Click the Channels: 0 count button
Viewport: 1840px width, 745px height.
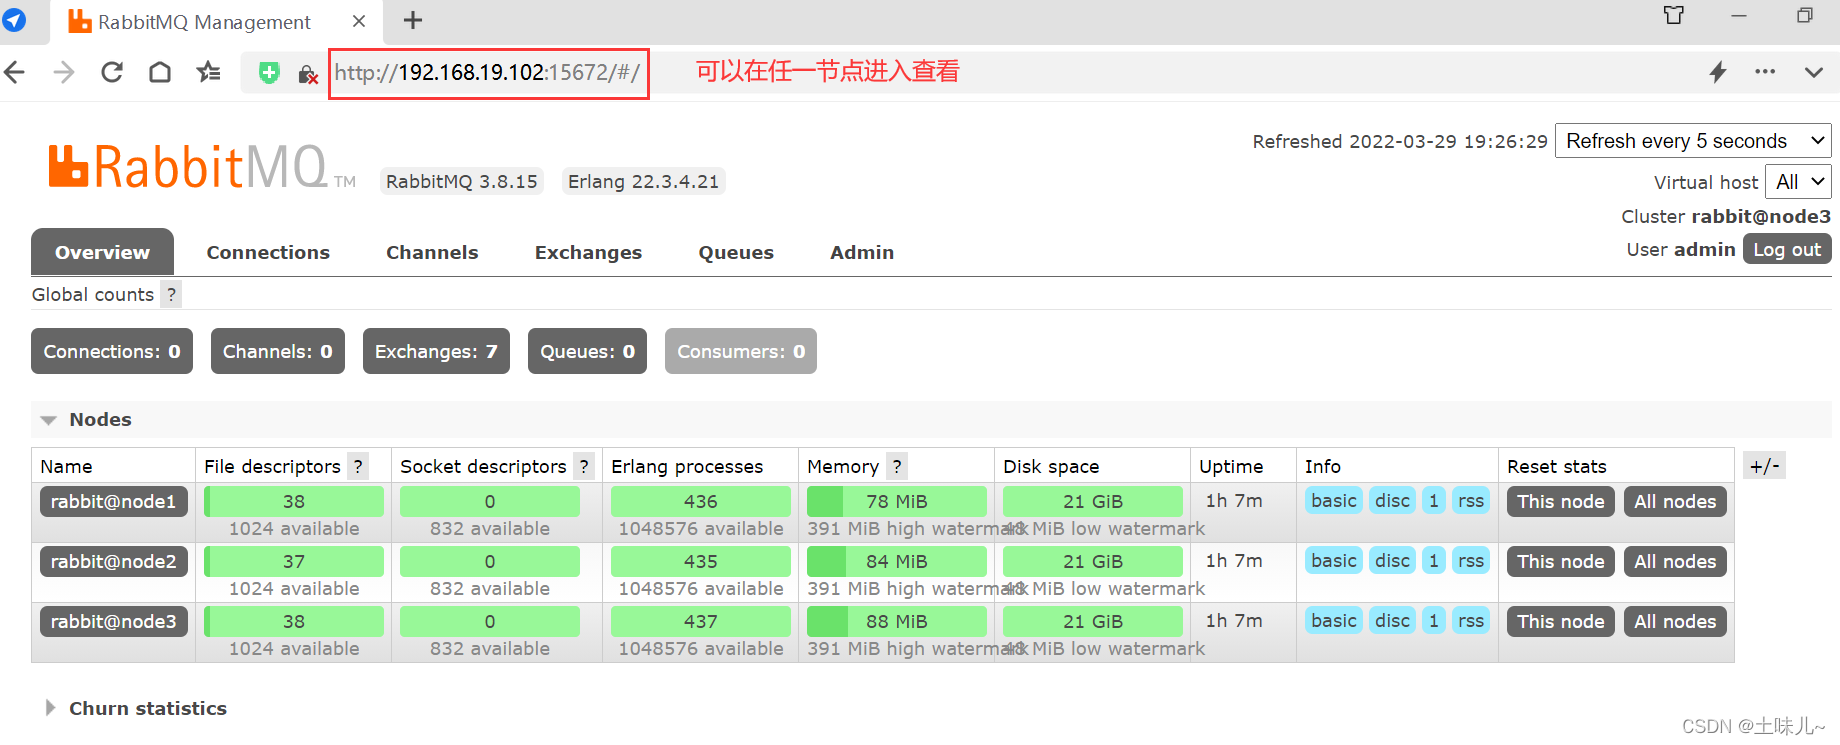tap(278, 351)
